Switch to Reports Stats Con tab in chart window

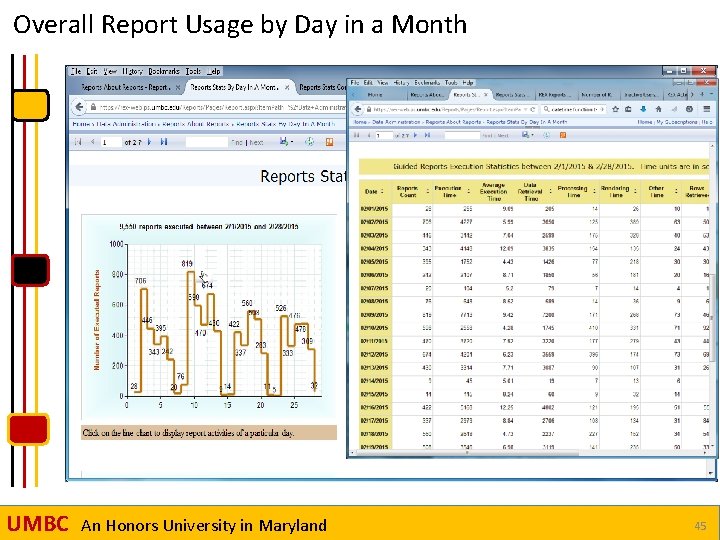pos(322,87)
